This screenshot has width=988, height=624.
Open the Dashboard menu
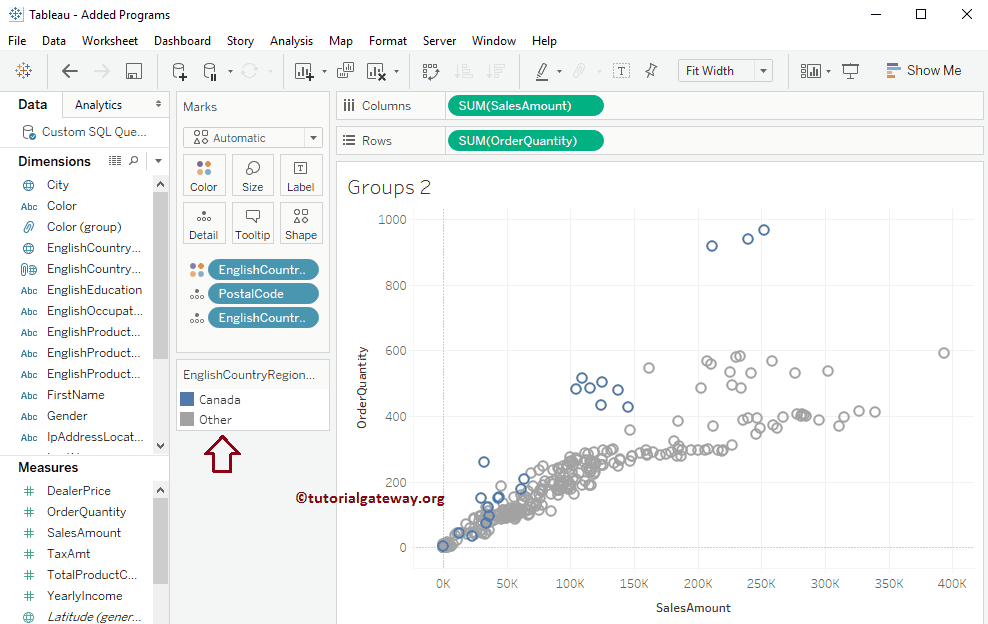click(182, 41)
